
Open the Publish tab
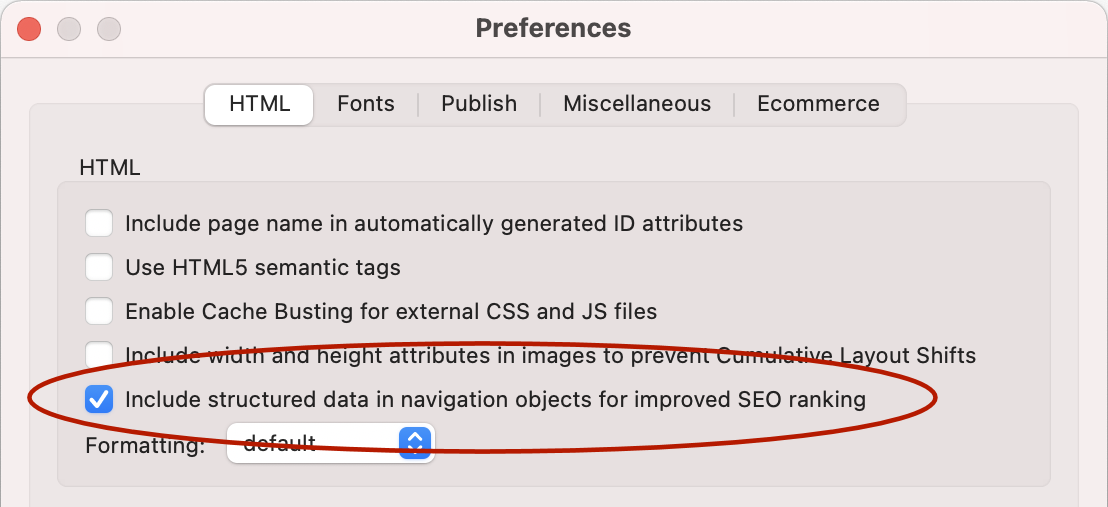[479, 104]
